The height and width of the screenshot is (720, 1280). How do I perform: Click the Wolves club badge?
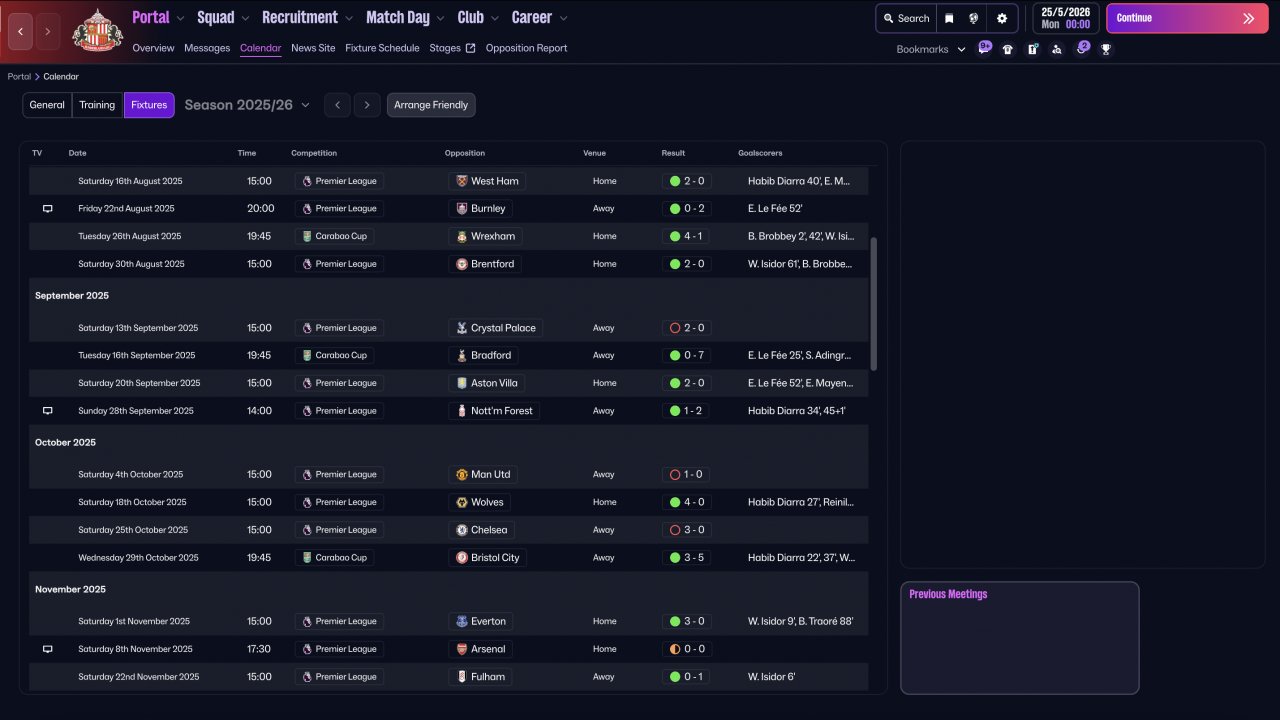pyautogui.click(x=462, y=502)
